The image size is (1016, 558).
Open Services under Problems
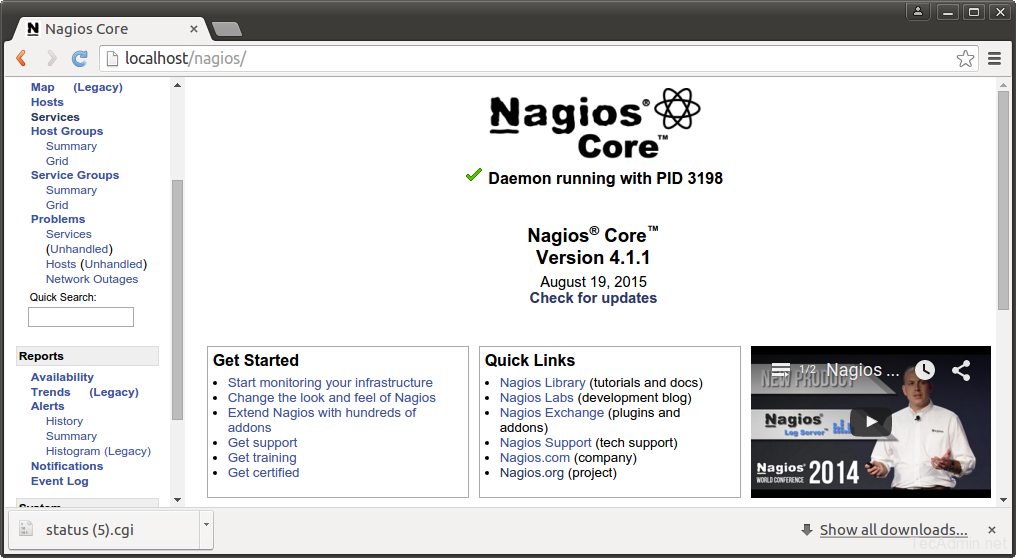[x=69, y=234]
